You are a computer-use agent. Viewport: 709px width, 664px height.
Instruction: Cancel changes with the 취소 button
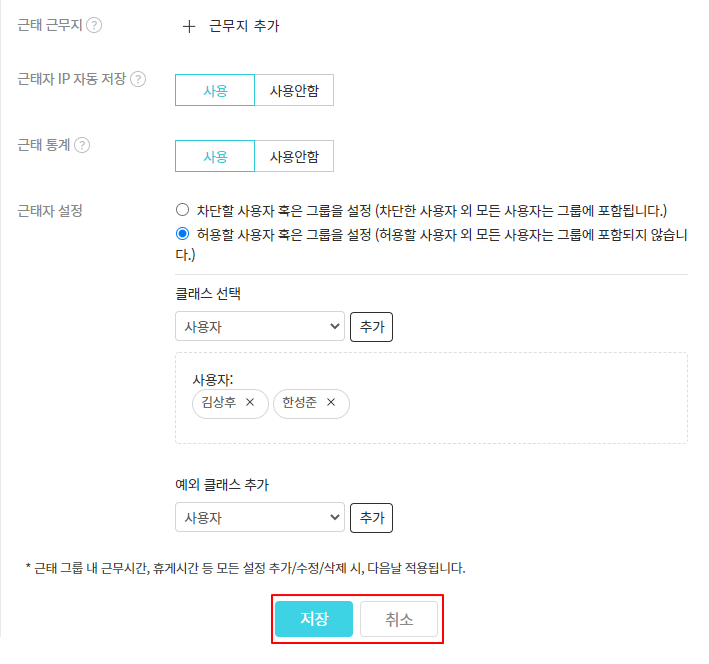click(x=399, y=619)
